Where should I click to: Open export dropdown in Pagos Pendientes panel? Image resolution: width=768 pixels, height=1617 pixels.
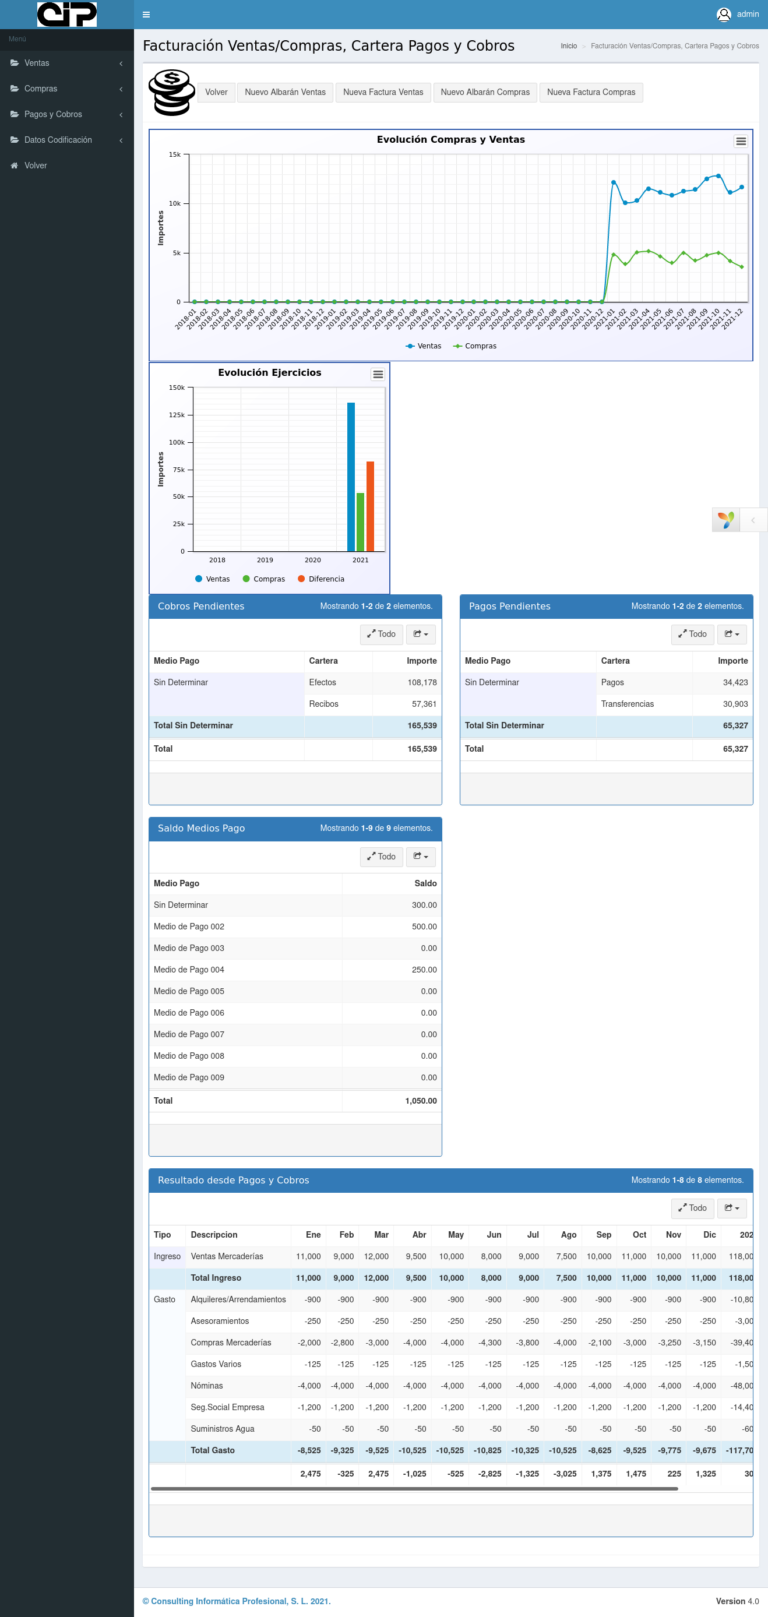point(732,634)
